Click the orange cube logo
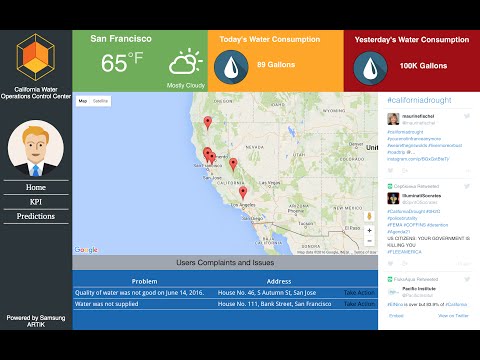Viewport: 480px width, 360px height. 36,57
